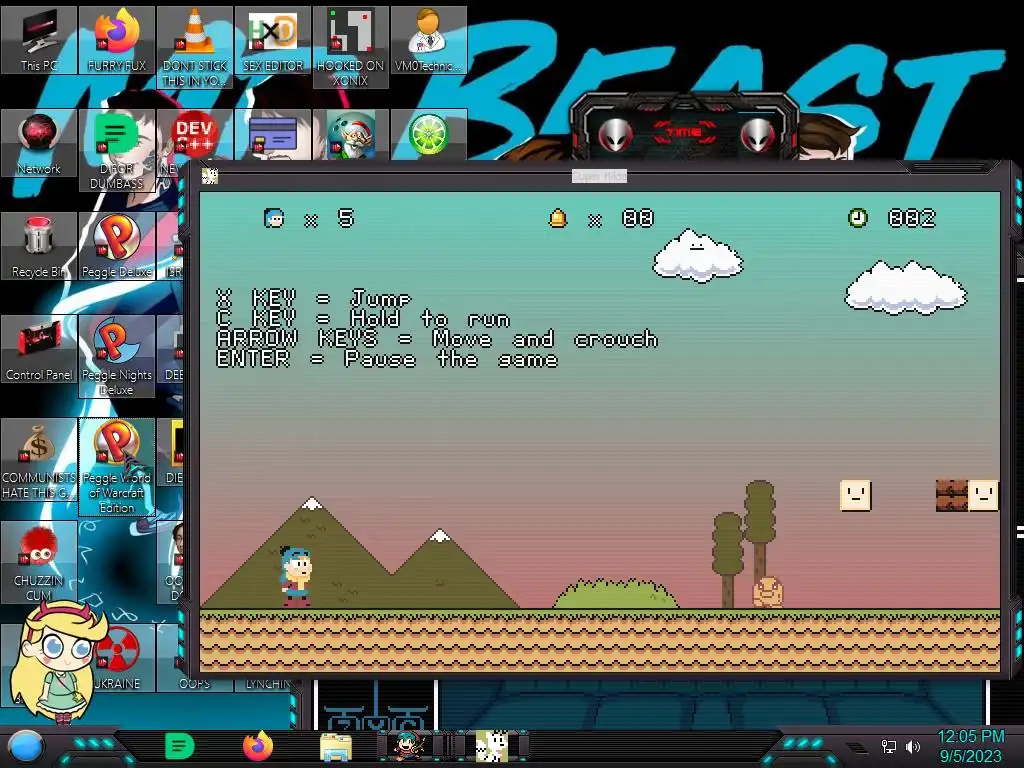Screen dimensions: 1024x768
Task: Open the purple credit card desktop icon
Action: point(273,135)
